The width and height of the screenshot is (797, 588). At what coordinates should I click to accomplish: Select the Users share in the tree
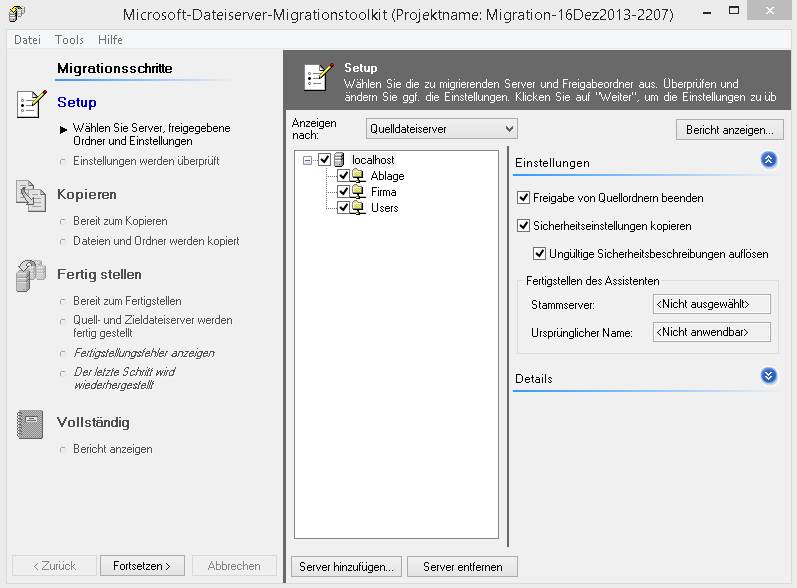coord(385,207)
